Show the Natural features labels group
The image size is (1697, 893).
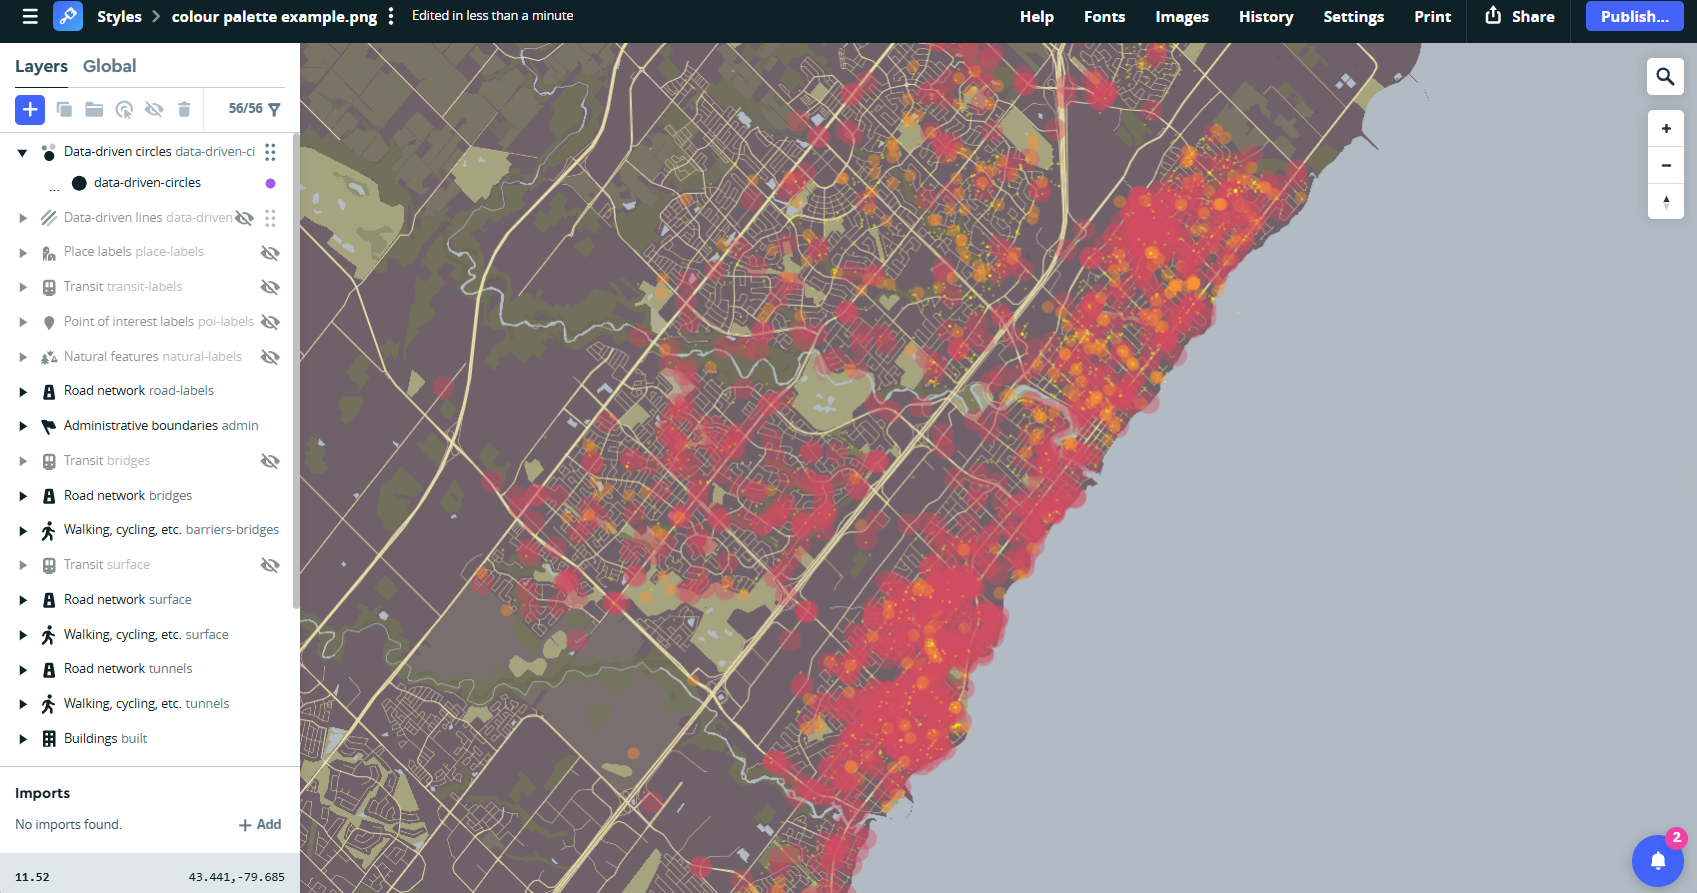click(x=270, y=357)
